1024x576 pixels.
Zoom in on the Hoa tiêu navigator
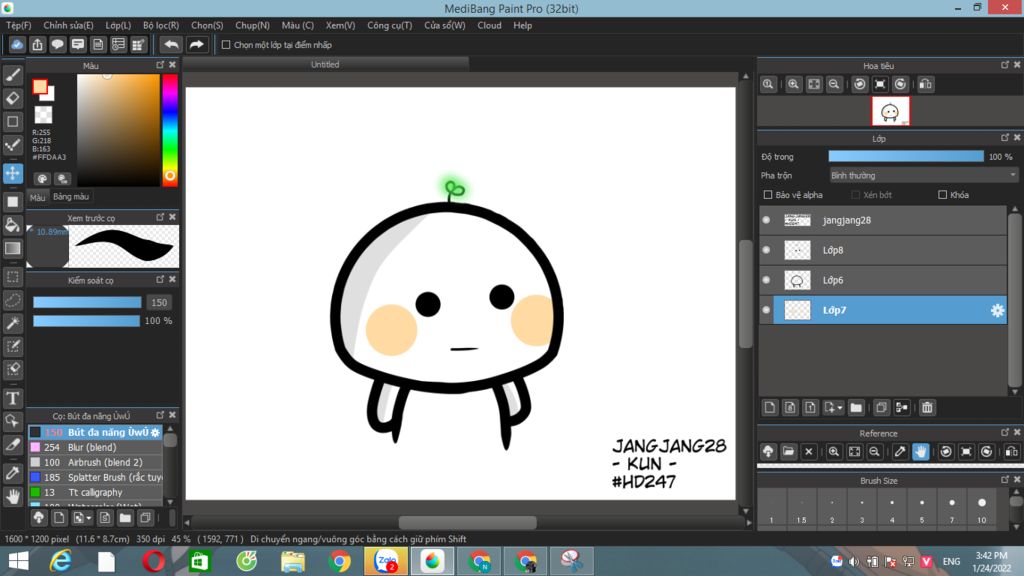[793, 84]
